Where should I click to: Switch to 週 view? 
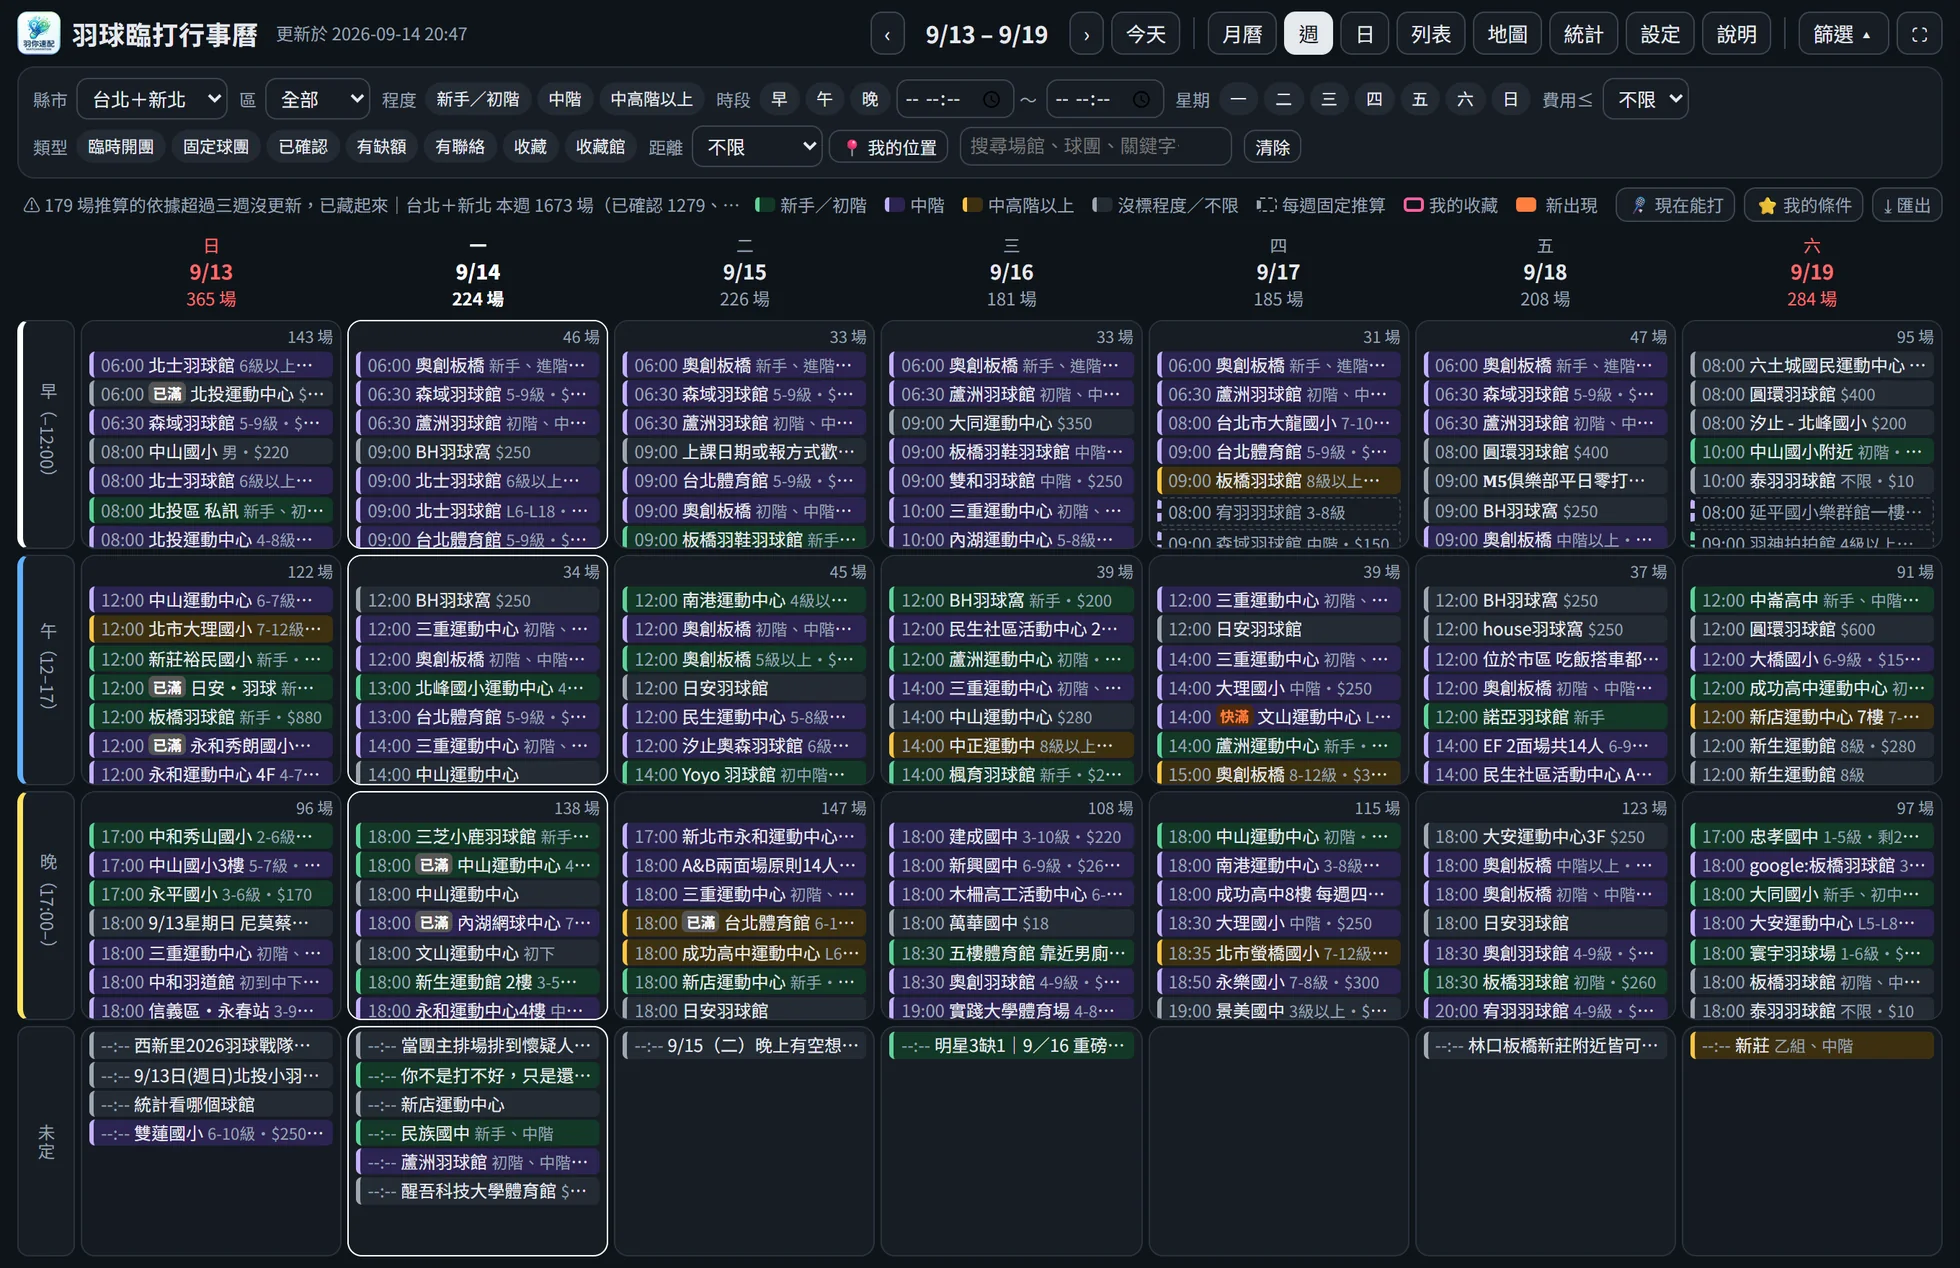pos(1308,34)
